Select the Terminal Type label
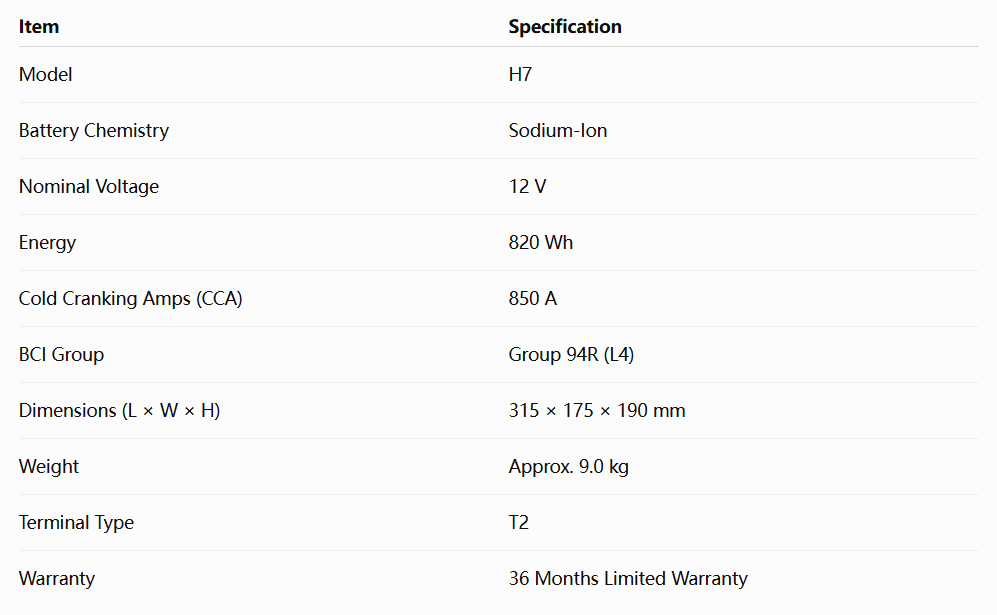Screen dimensions: 997x615 (x=76, y=522)
